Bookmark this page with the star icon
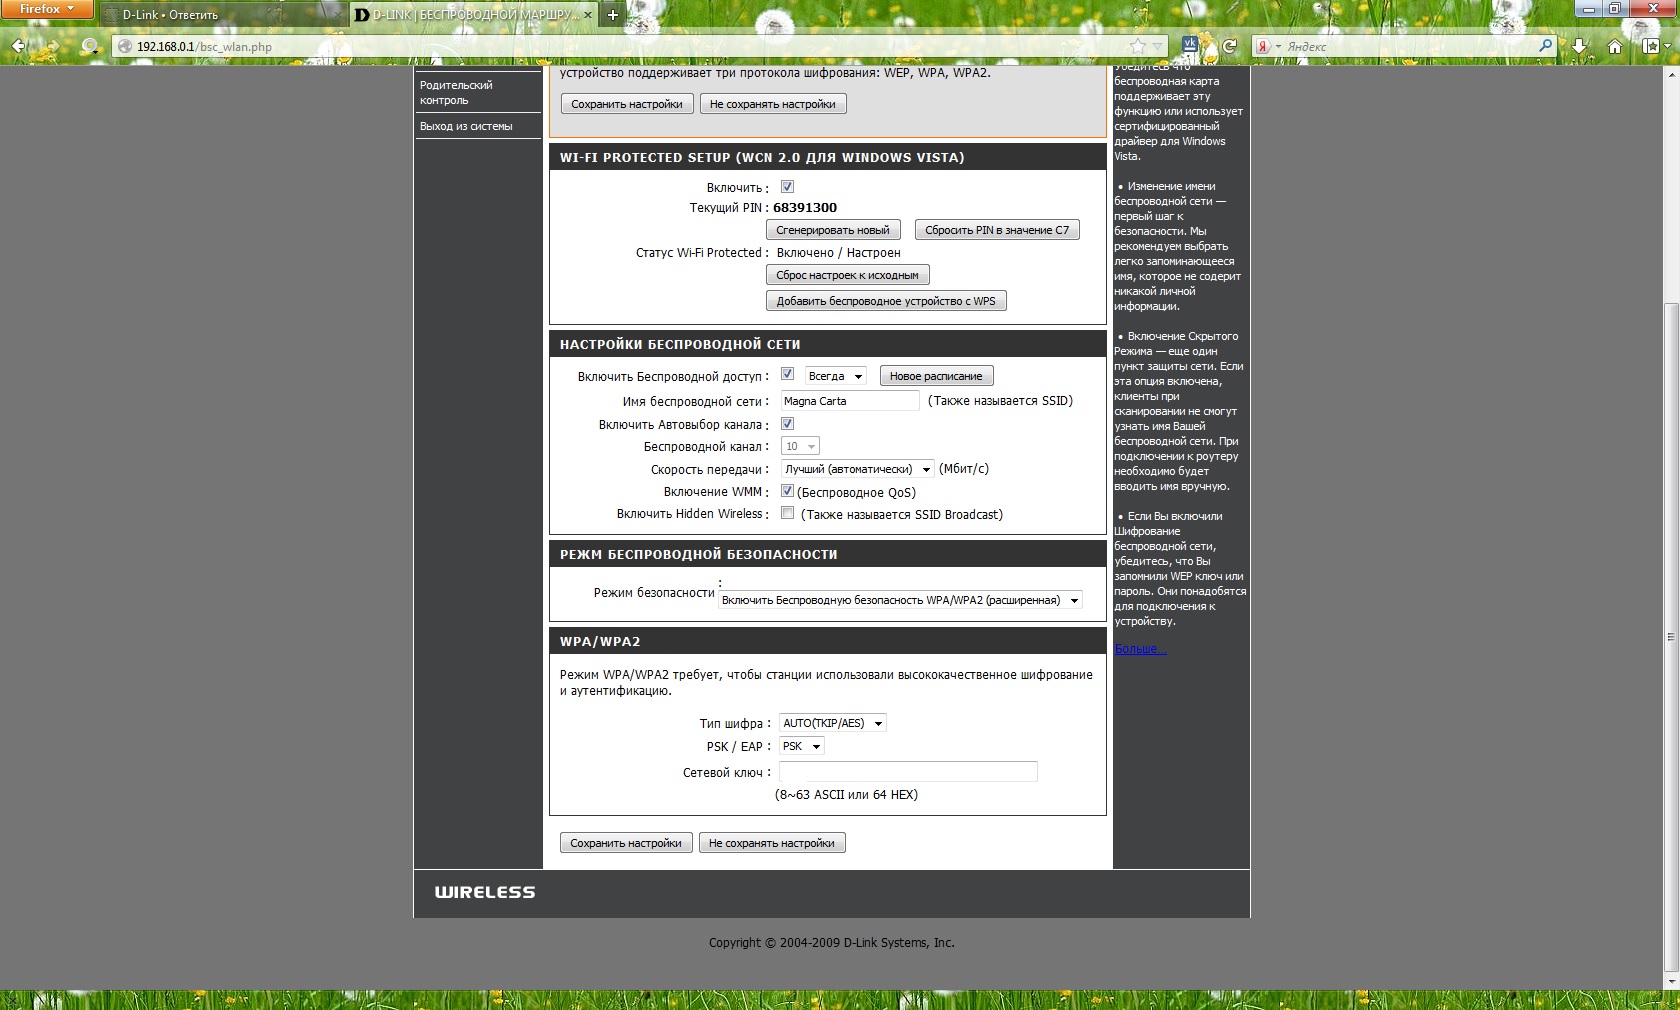 pos(1137,46)
